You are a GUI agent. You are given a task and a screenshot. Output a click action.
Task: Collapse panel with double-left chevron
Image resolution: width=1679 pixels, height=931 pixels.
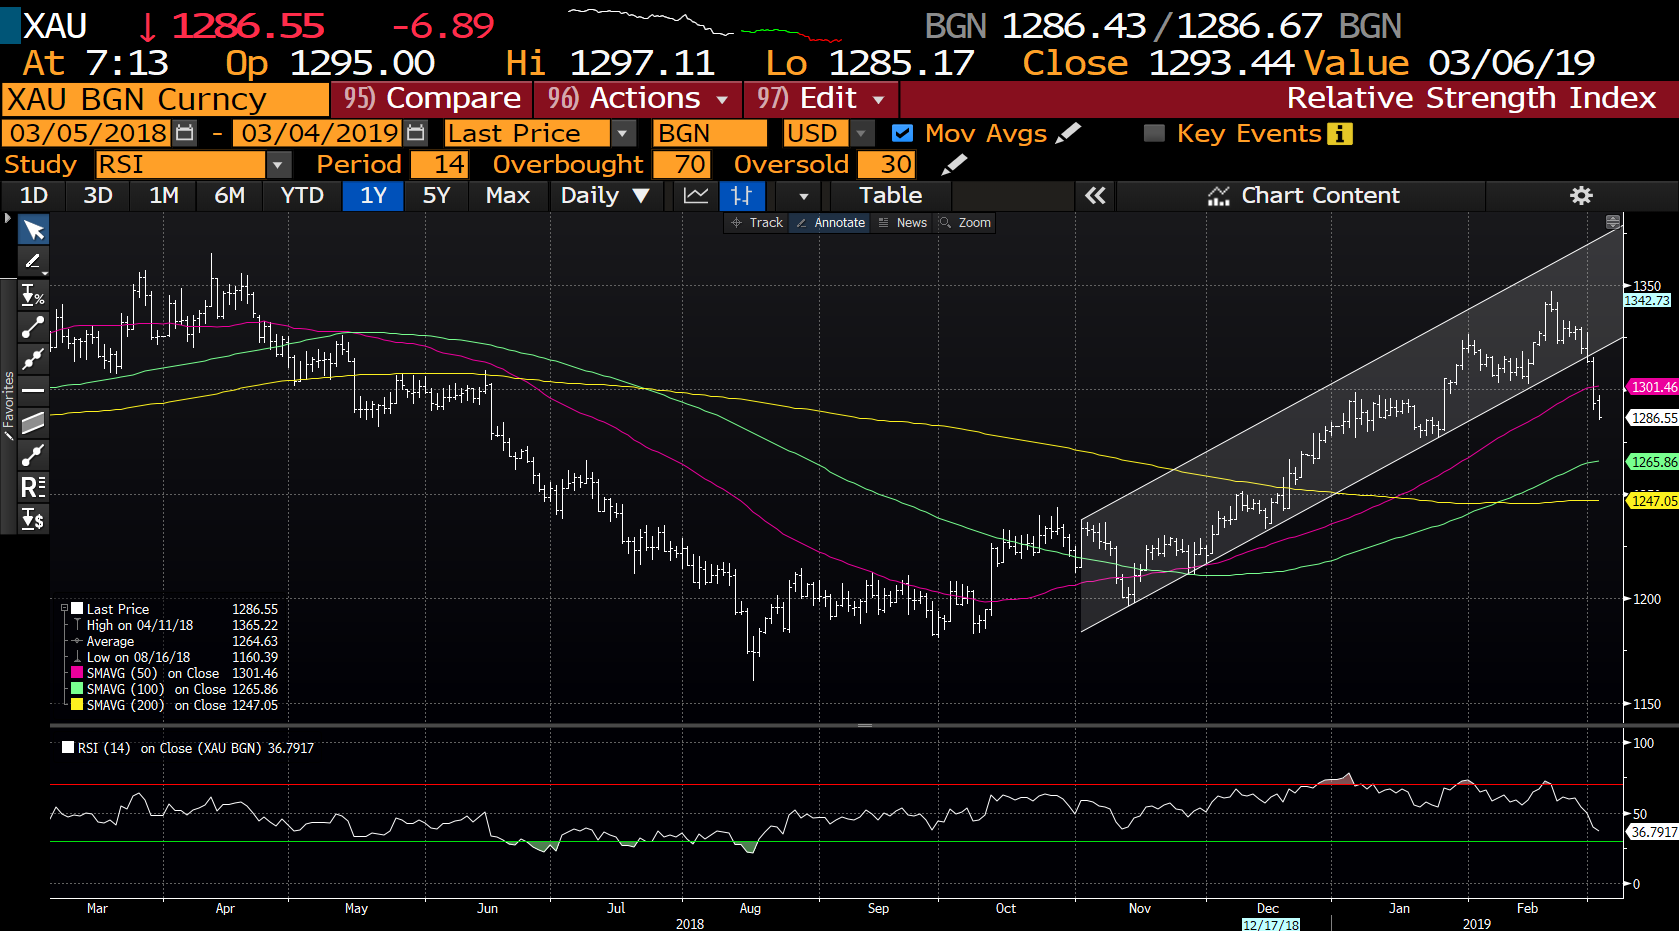(x=1095, y=196)
